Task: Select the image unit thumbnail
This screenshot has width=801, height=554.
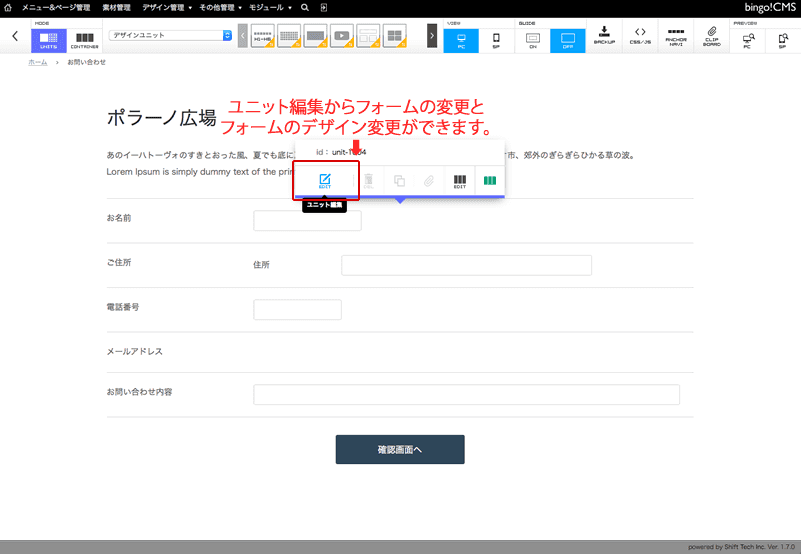Action: pyautogui.click(x=315, y=36)
